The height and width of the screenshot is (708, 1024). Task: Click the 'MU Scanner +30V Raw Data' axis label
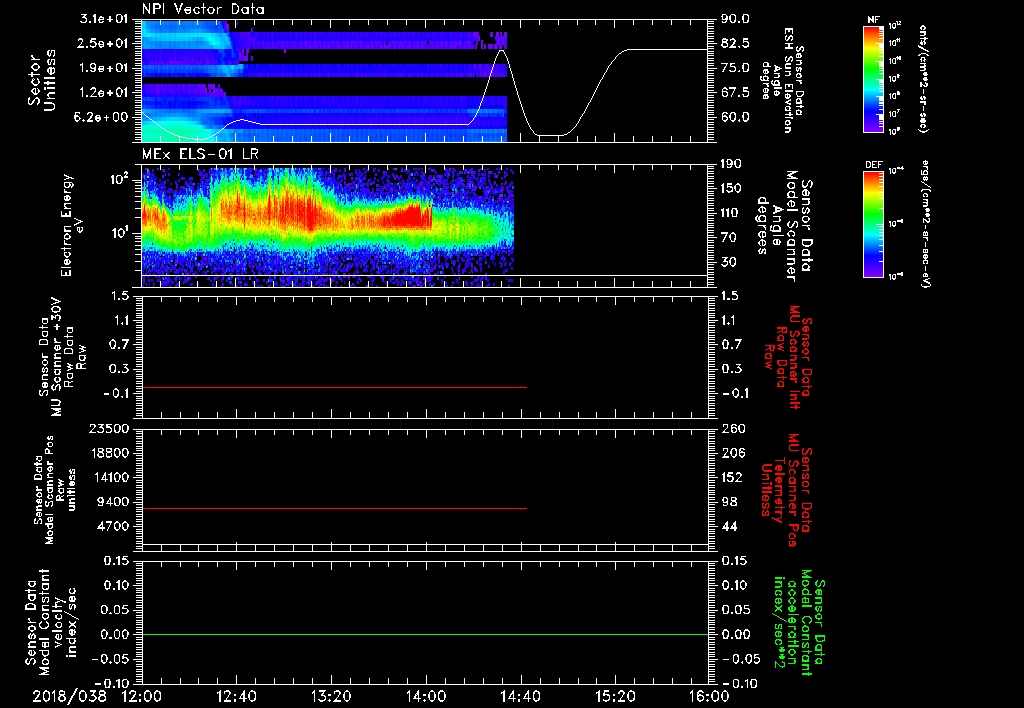(63, 357)
